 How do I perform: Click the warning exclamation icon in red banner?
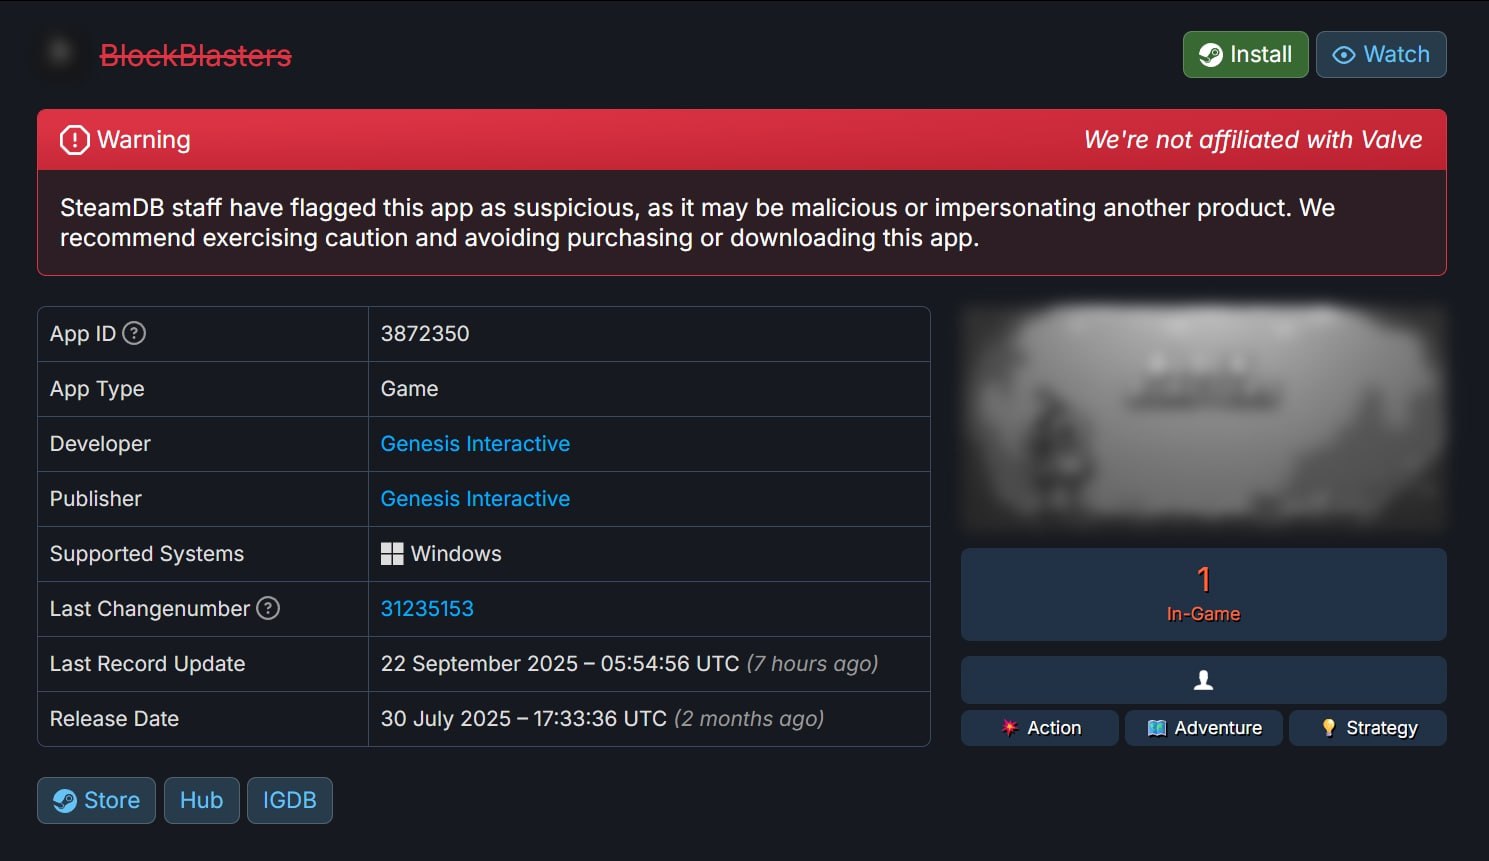pos(75,140)
